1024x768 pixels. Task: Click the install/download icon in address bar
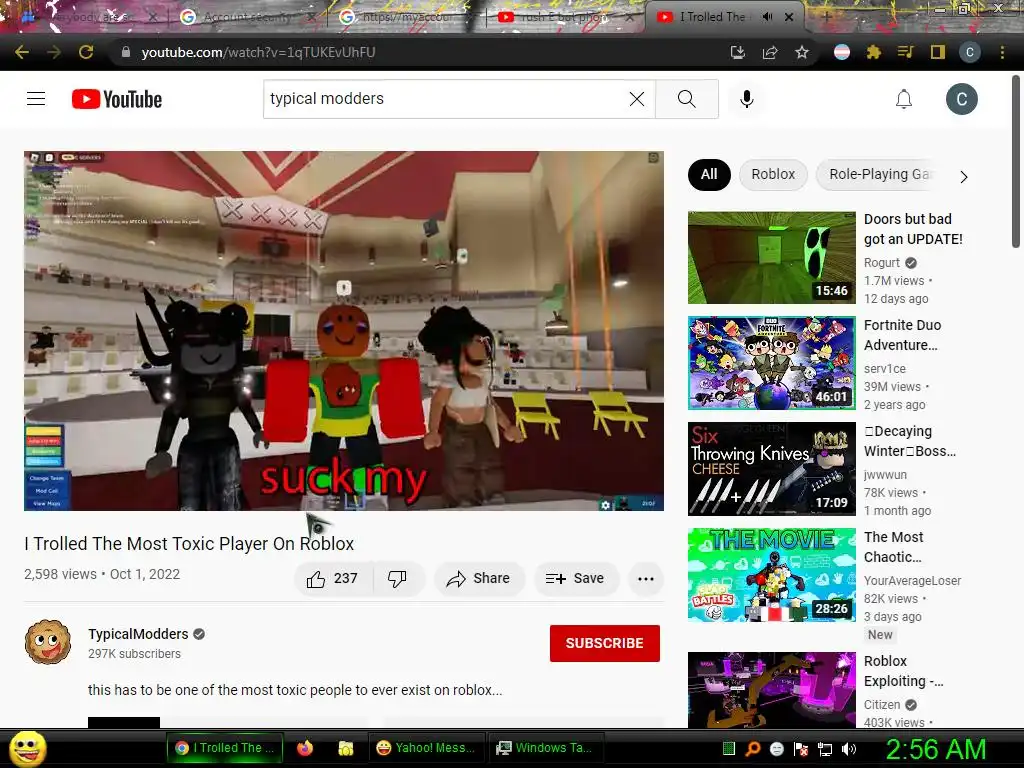tap(737, 52)
